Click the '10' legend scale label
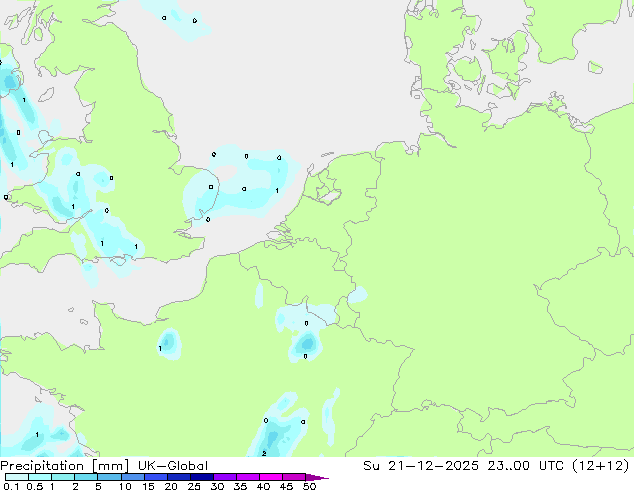 click(x=125, y=486)
